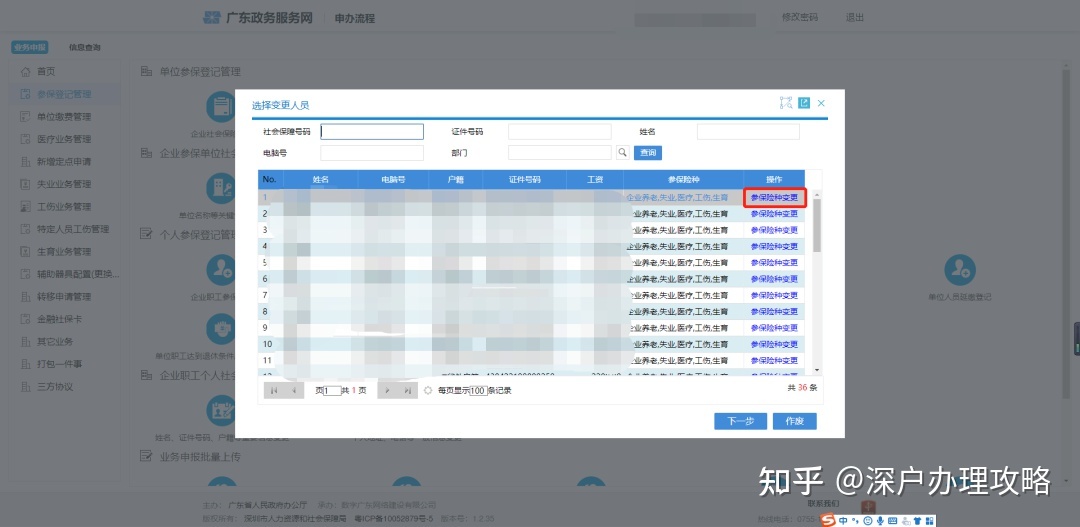Go to next page in pagination
The height and width of the screenshot is (527, 1080).
click(x=388, y=391)
